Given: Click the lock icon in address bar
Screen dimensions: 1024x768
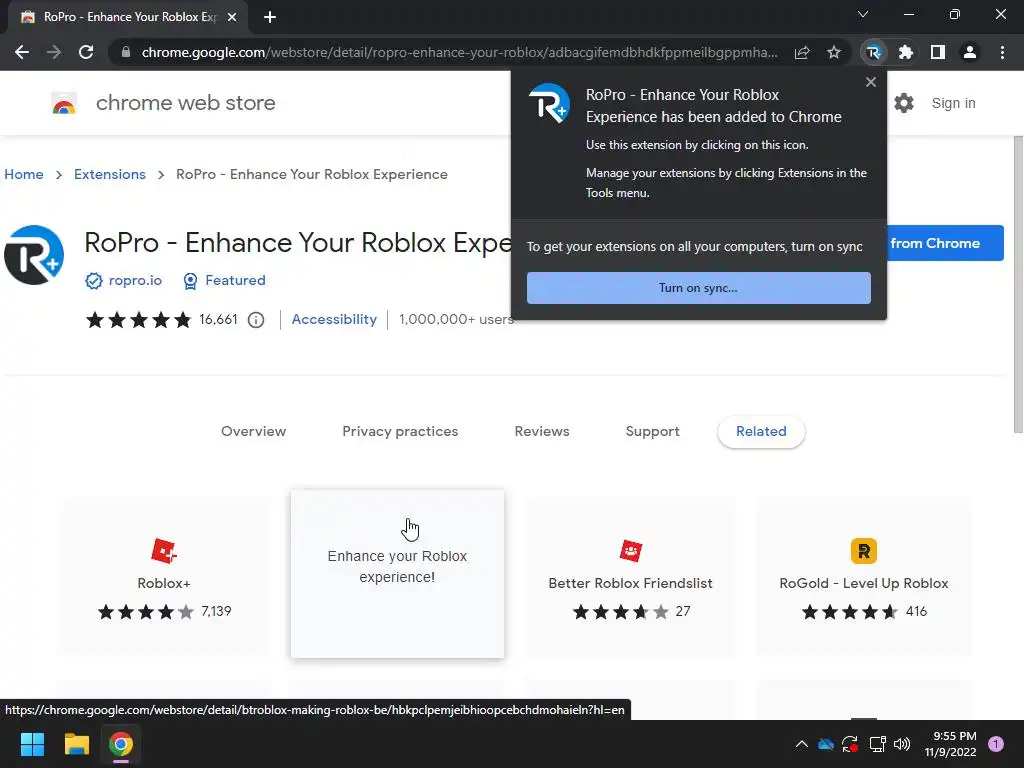Looking at the screenshot, I should pyautogui.click(x=126, y=52).
